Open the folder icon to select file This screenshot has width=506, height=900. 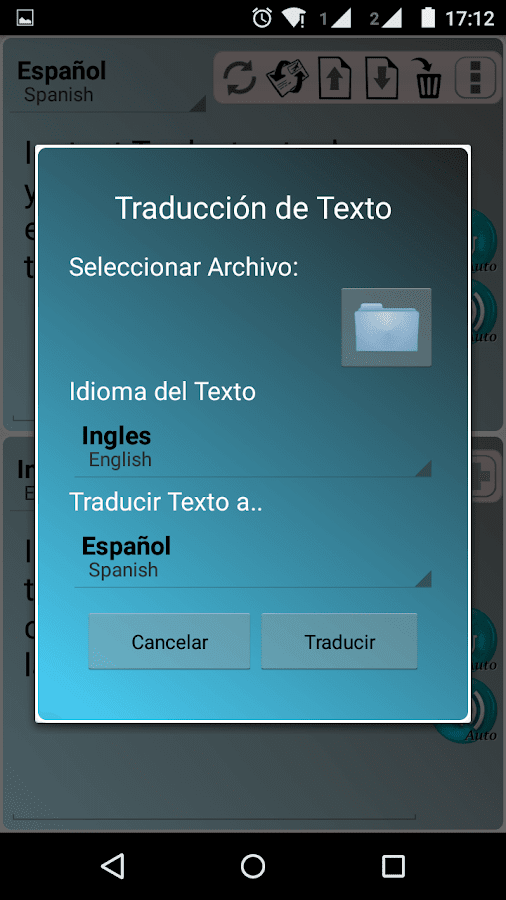386,327
